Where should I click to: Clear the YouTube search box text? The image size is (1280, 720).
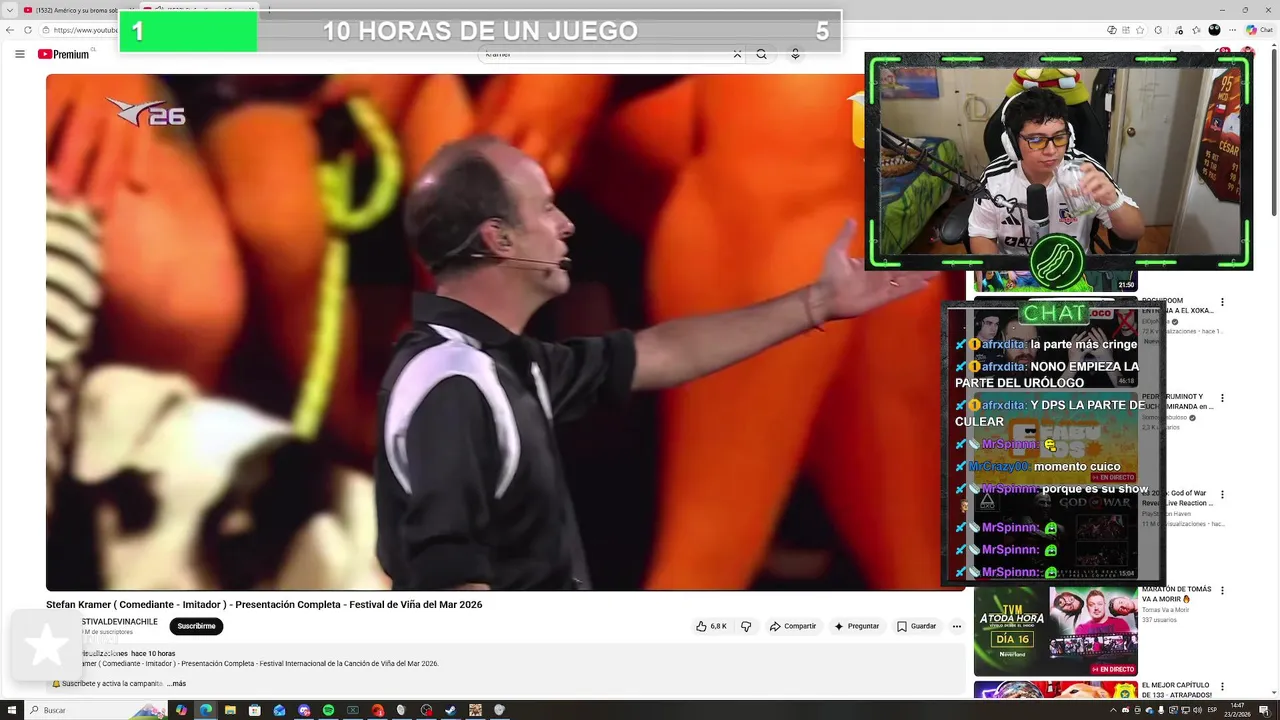737,54
